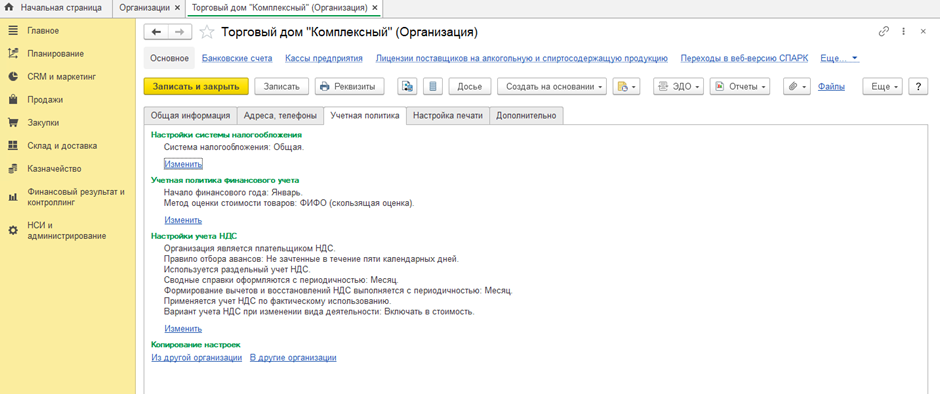Navigate back with the left arrow
The width and height of the screenshot is (940, 394).
[x=157, y=32]
